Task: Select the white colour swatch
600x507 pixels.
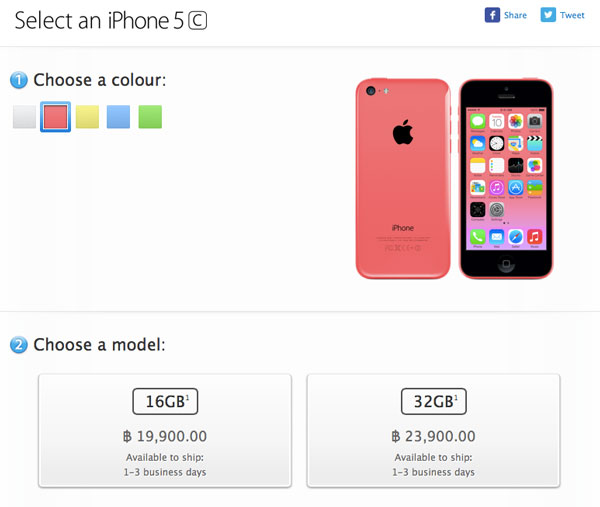Action: coord(25,117)
